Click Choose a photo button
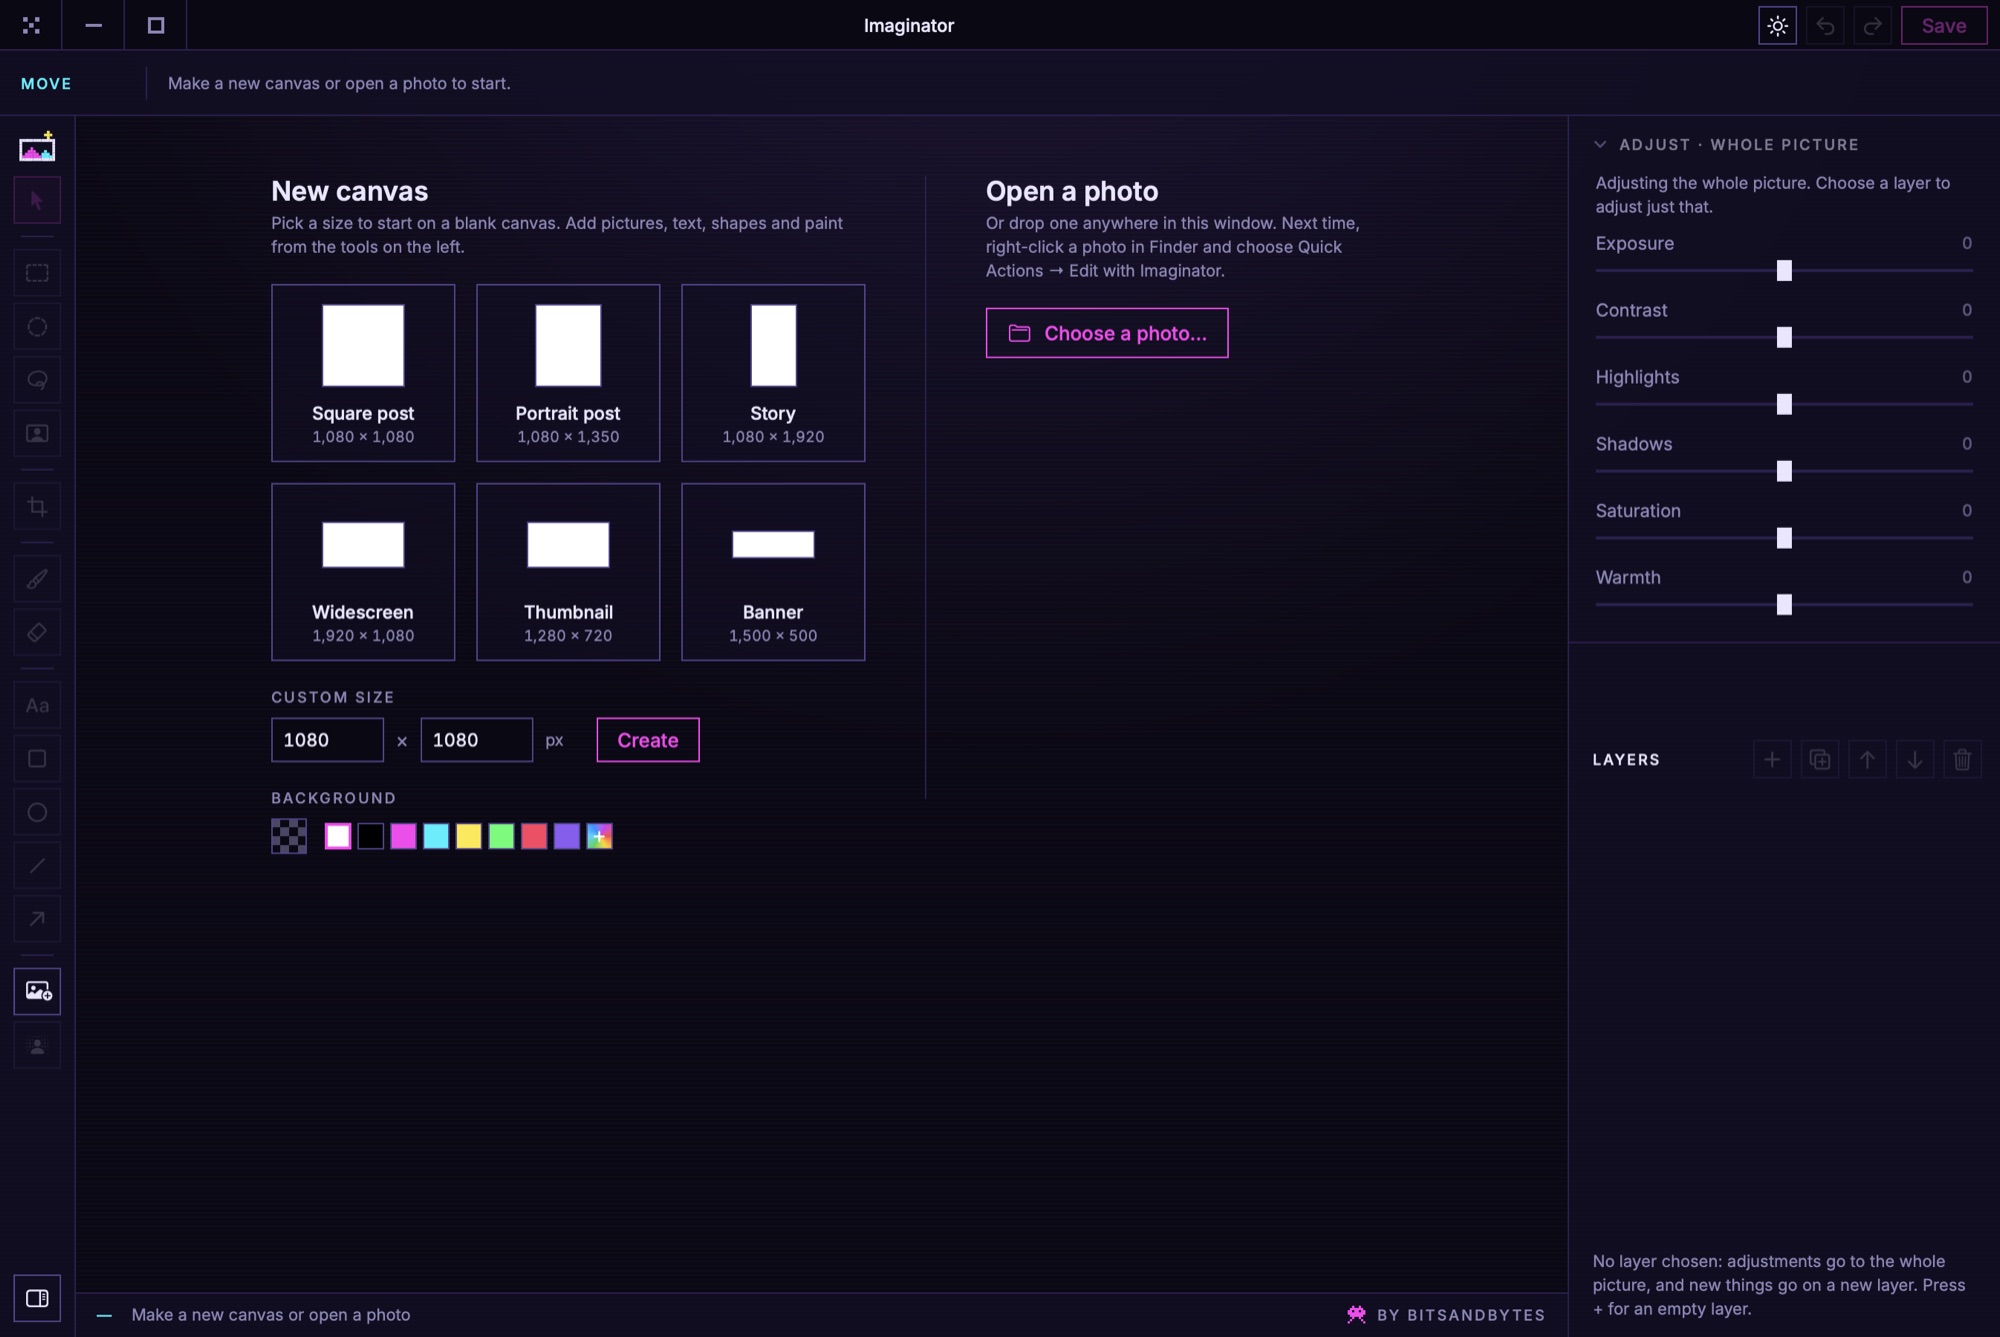This screenshot has height=1337, width=2000. [1107, 333]
